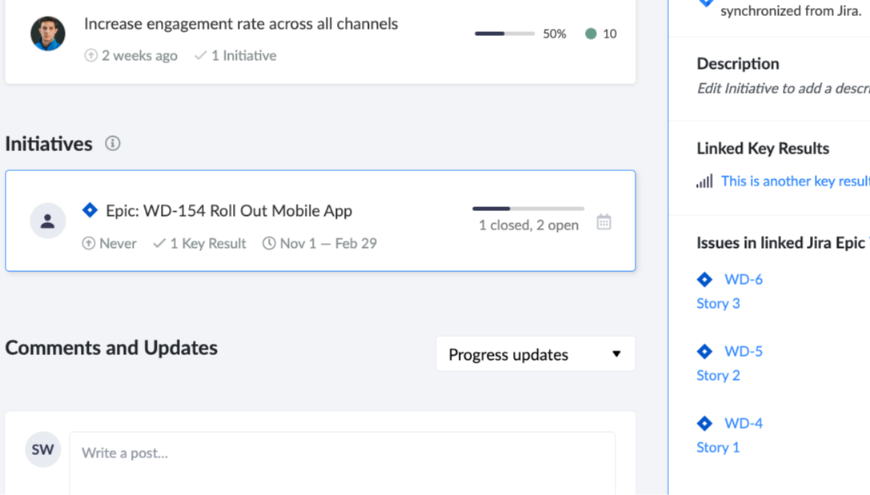
Task: Click the green status dot showing 10
Action: point(591,34)
